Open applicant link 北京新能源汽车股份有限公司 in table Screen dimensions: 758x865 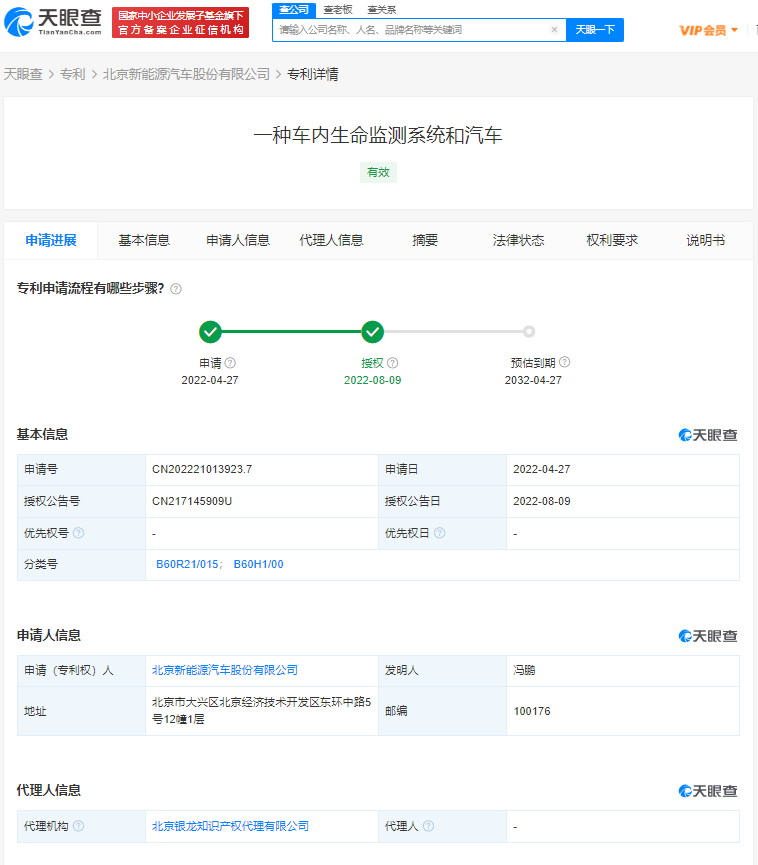[224, 670]
